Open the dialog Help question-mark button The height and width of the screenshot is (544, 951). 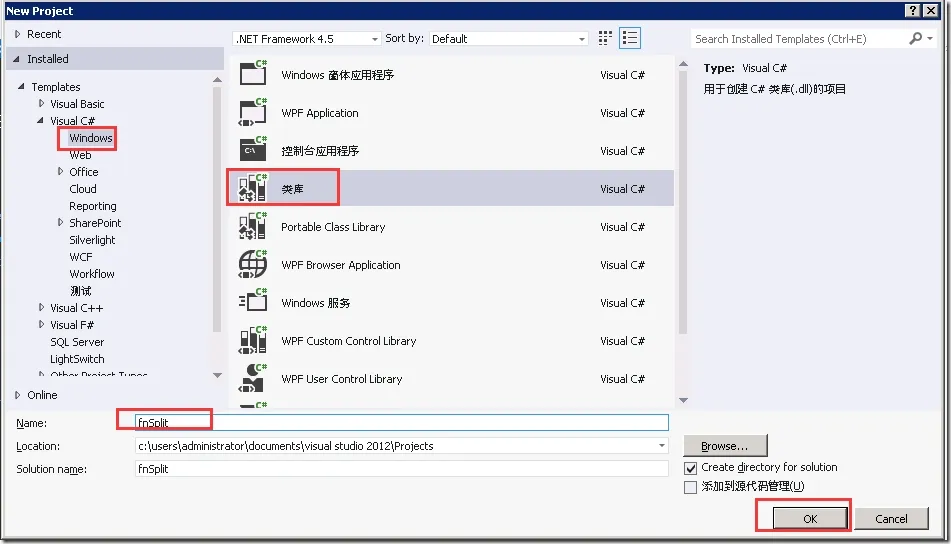coord(912,10)
